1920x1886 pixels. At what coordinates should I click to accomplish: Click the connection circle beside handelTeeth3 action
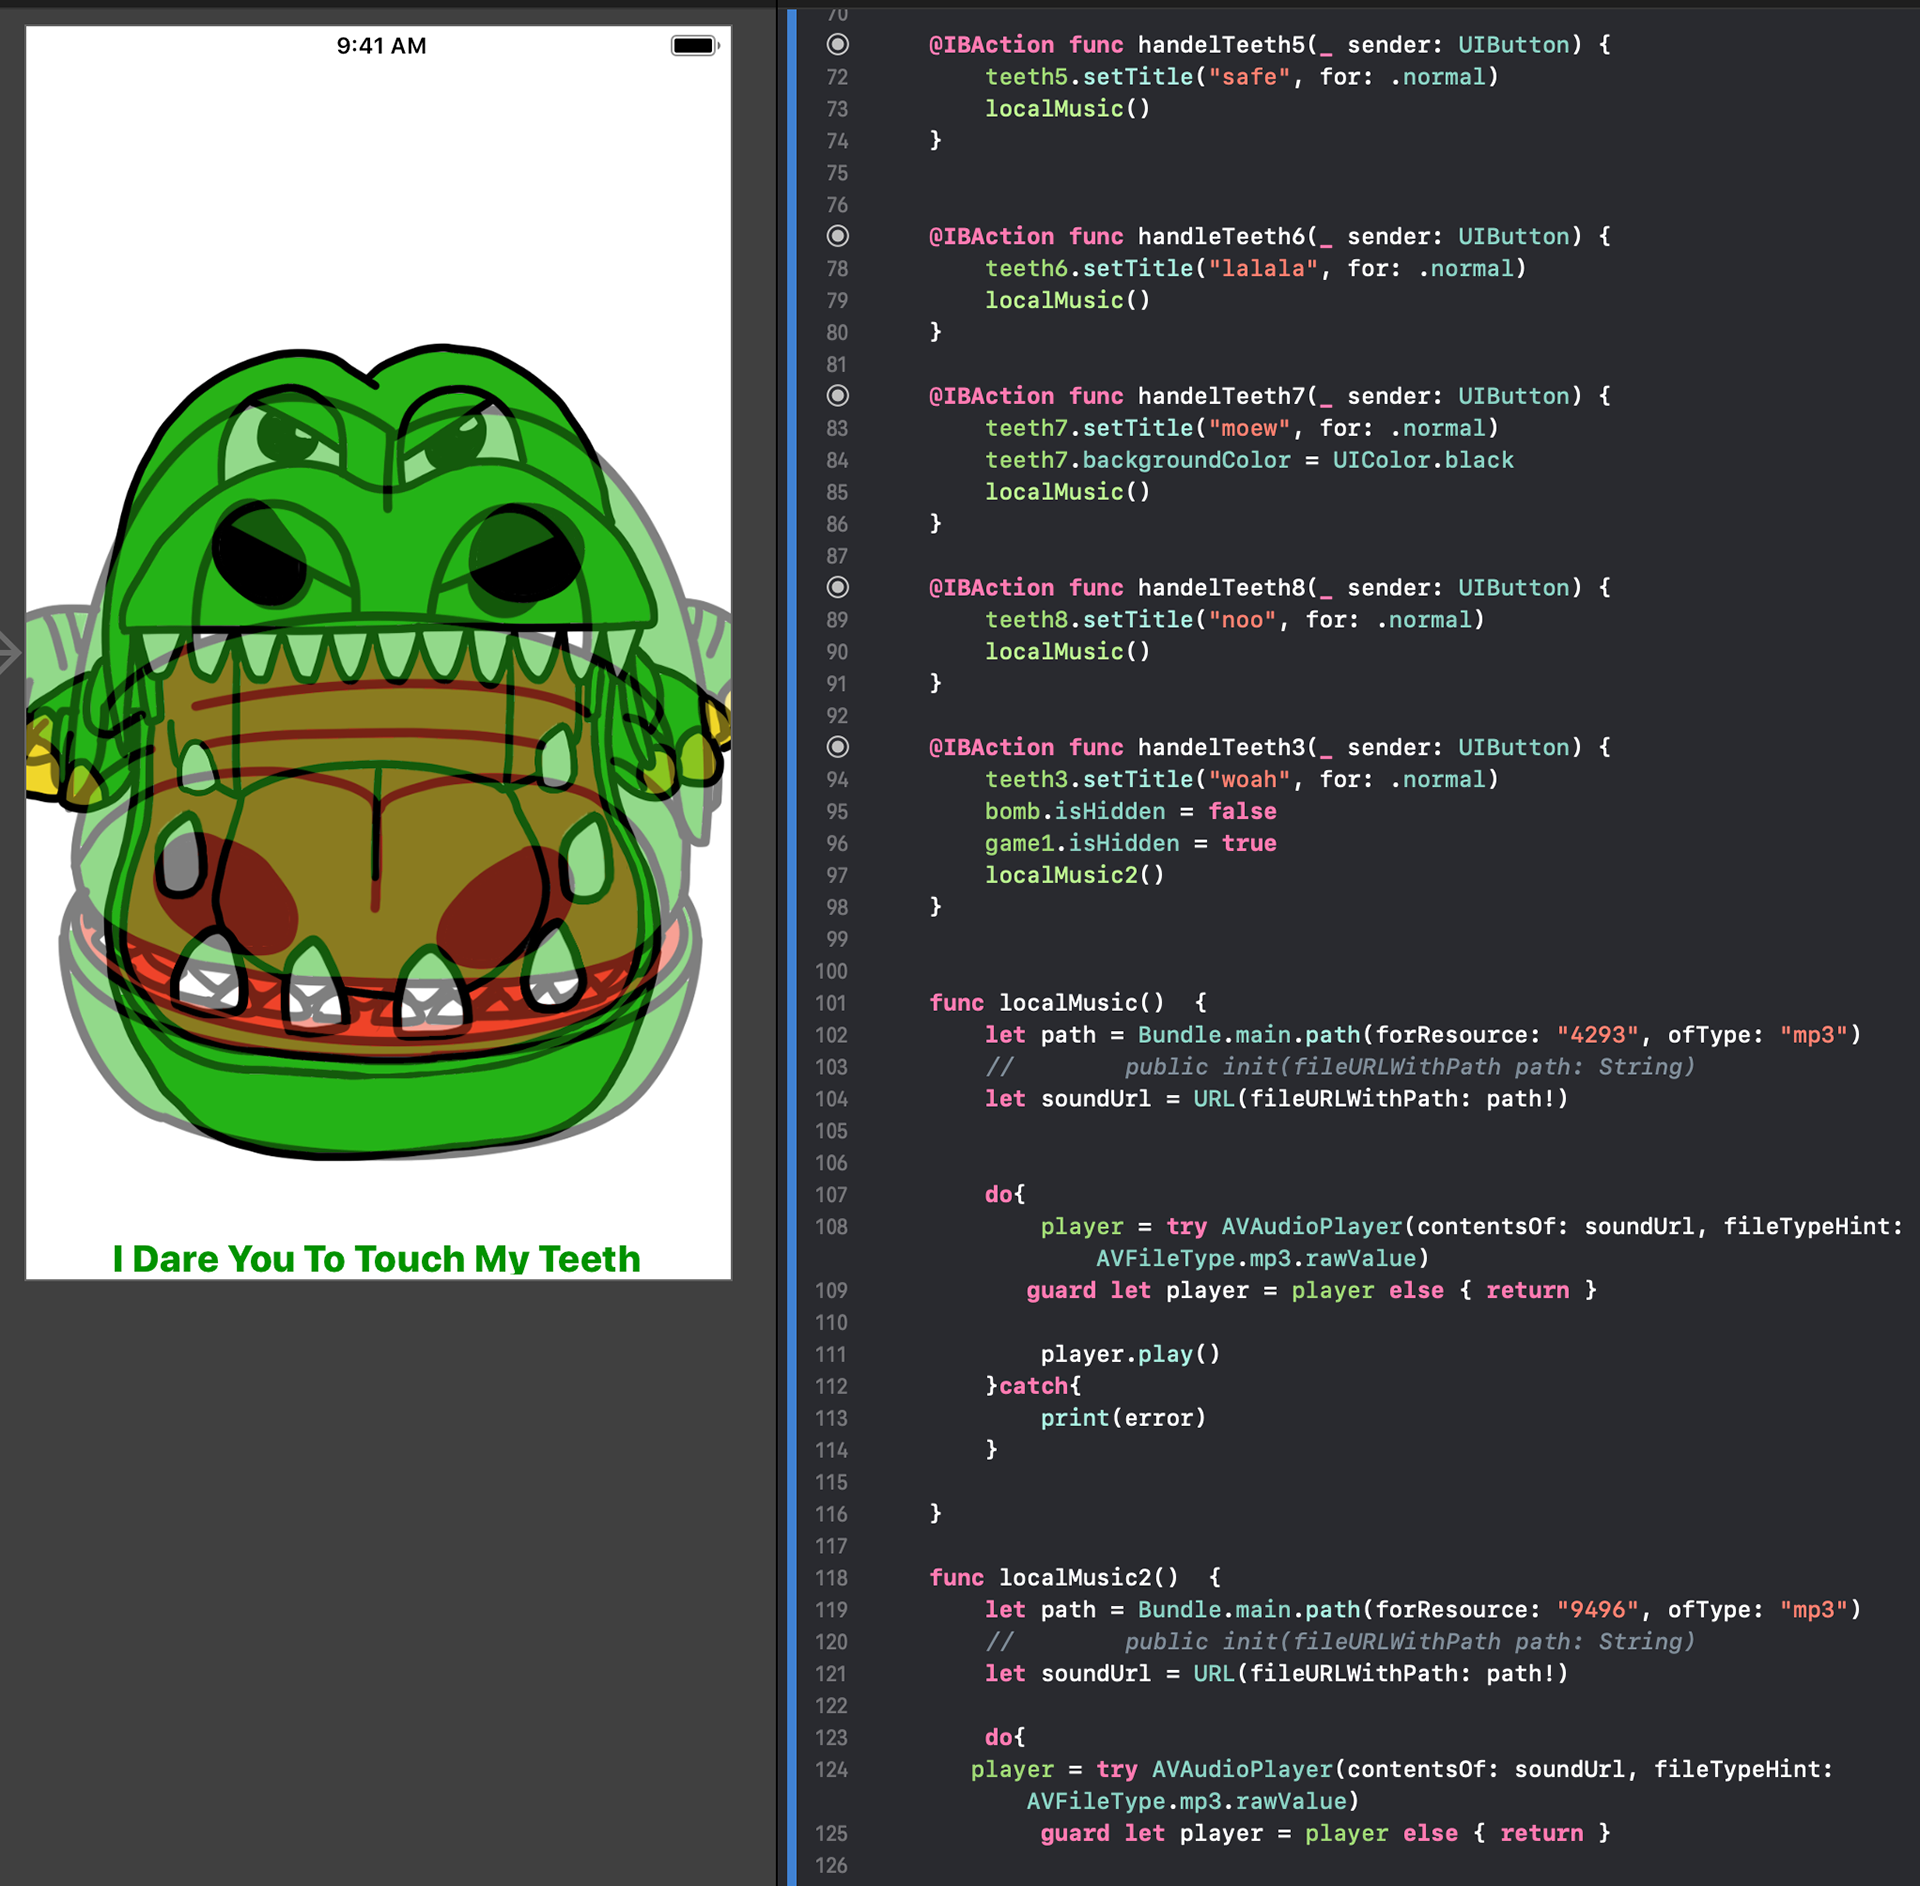(x=838, y=747)
